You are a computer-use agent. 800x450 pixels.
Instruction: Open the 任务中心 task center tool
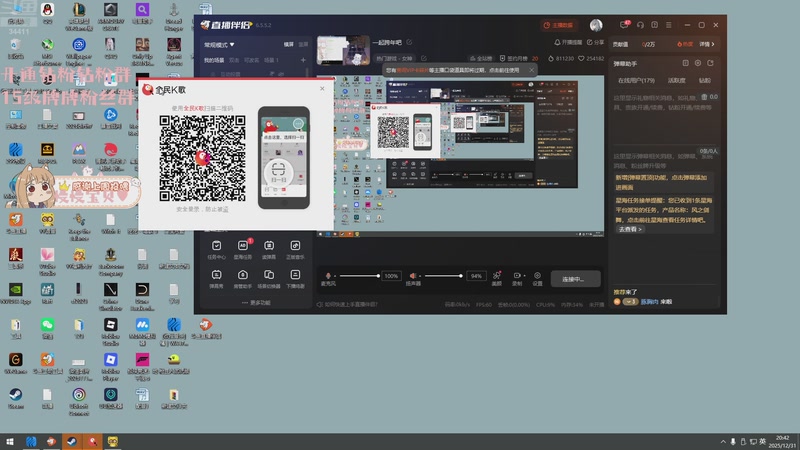216,249
